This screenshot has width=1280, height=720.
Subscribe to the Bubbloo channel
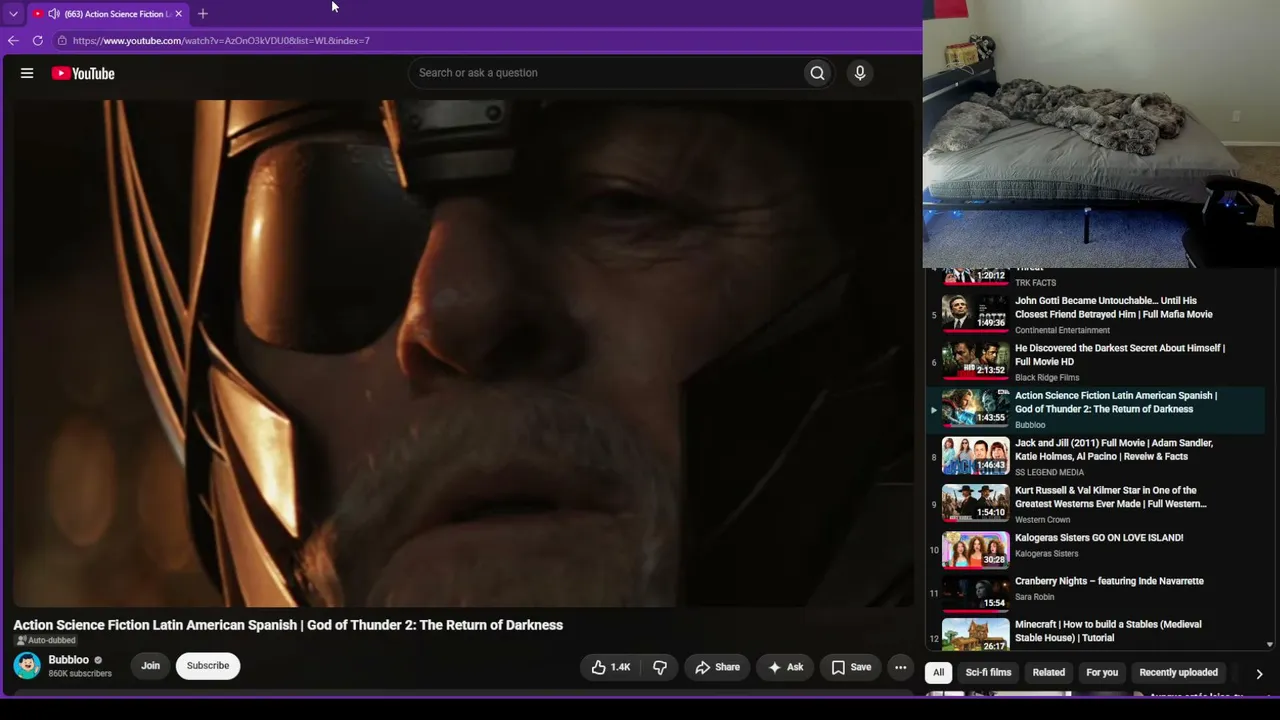pos(208,666)
